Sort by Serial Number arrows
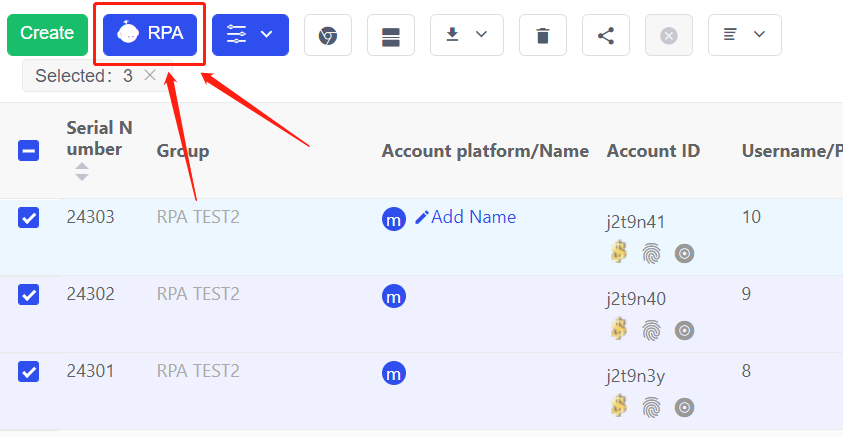 click(x=82, y=171)
